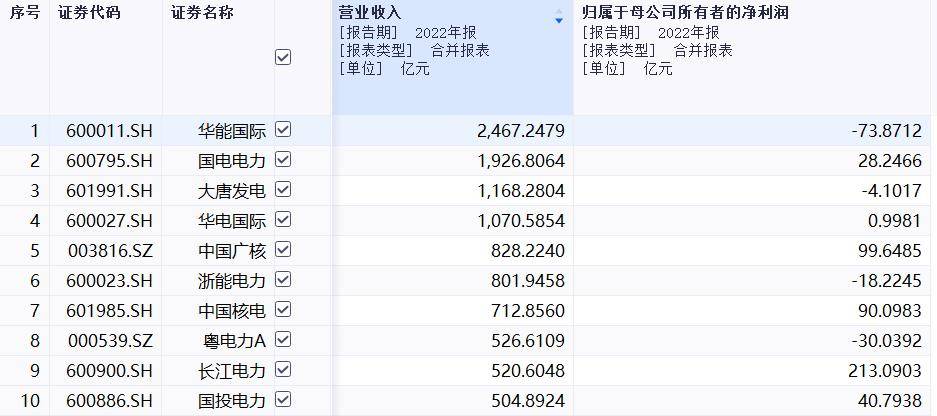Viewport: 937px width, 416px height.
Task: Click net profit value -30.0392
Action: [887, 341]
